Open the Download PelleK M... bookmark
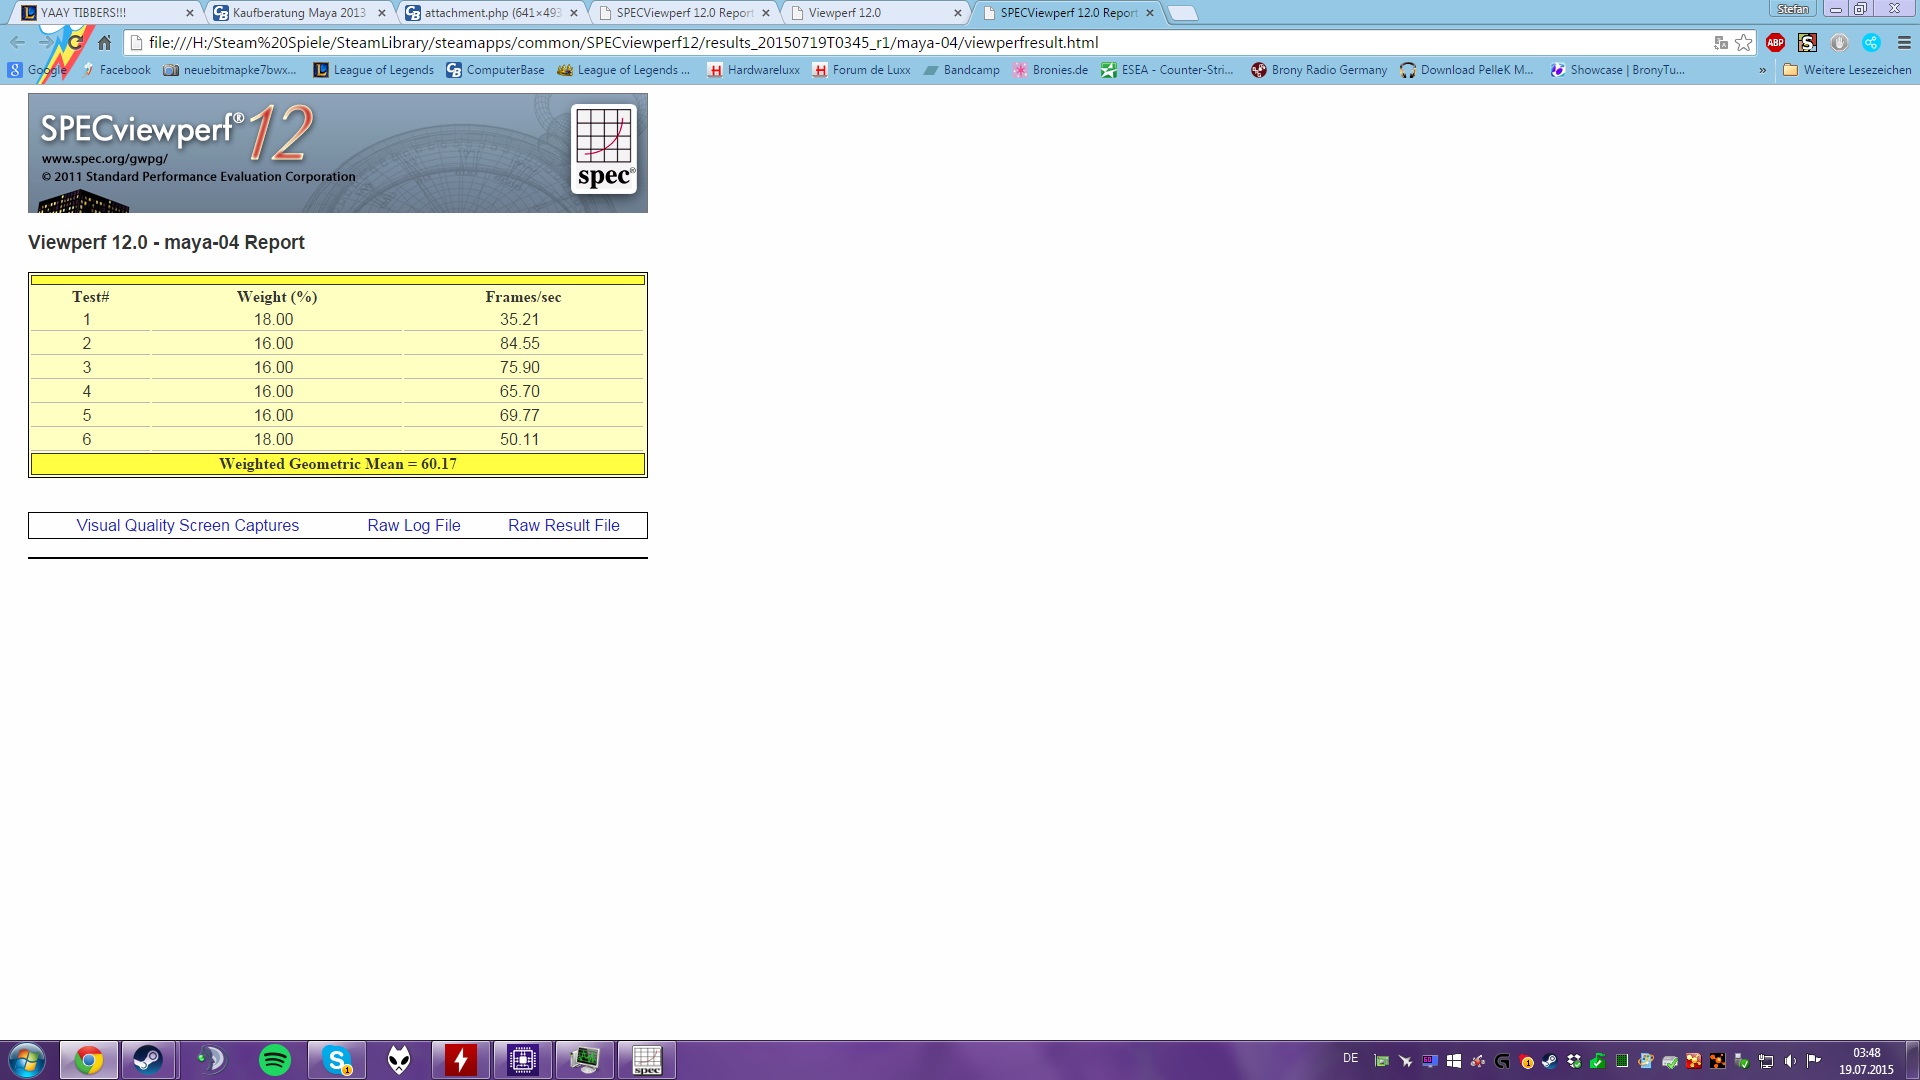Image resolution: width=1920 pixels, height=1080 pixels. [x=1467, y=70]
